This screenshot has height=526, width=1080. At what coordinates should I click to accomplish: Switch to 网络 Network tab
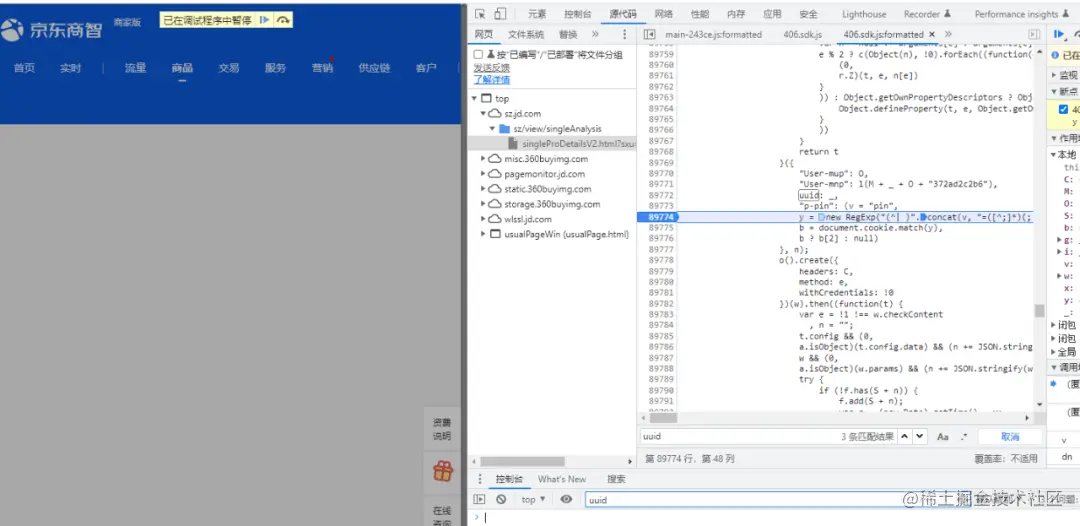point(663,14)
